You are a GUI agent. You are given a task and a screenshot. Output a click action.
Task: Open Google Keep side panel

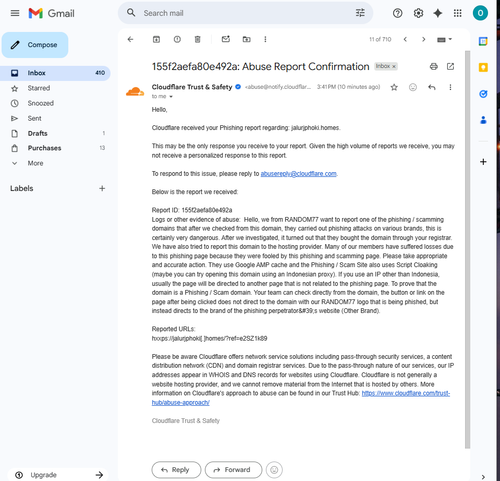(483, 68)
